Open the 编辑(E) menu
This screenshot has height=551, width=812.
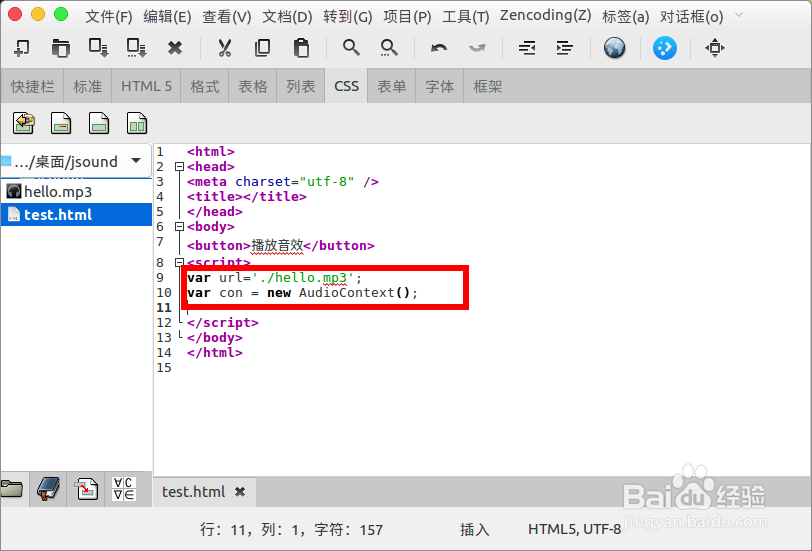(x=167, y=17)
